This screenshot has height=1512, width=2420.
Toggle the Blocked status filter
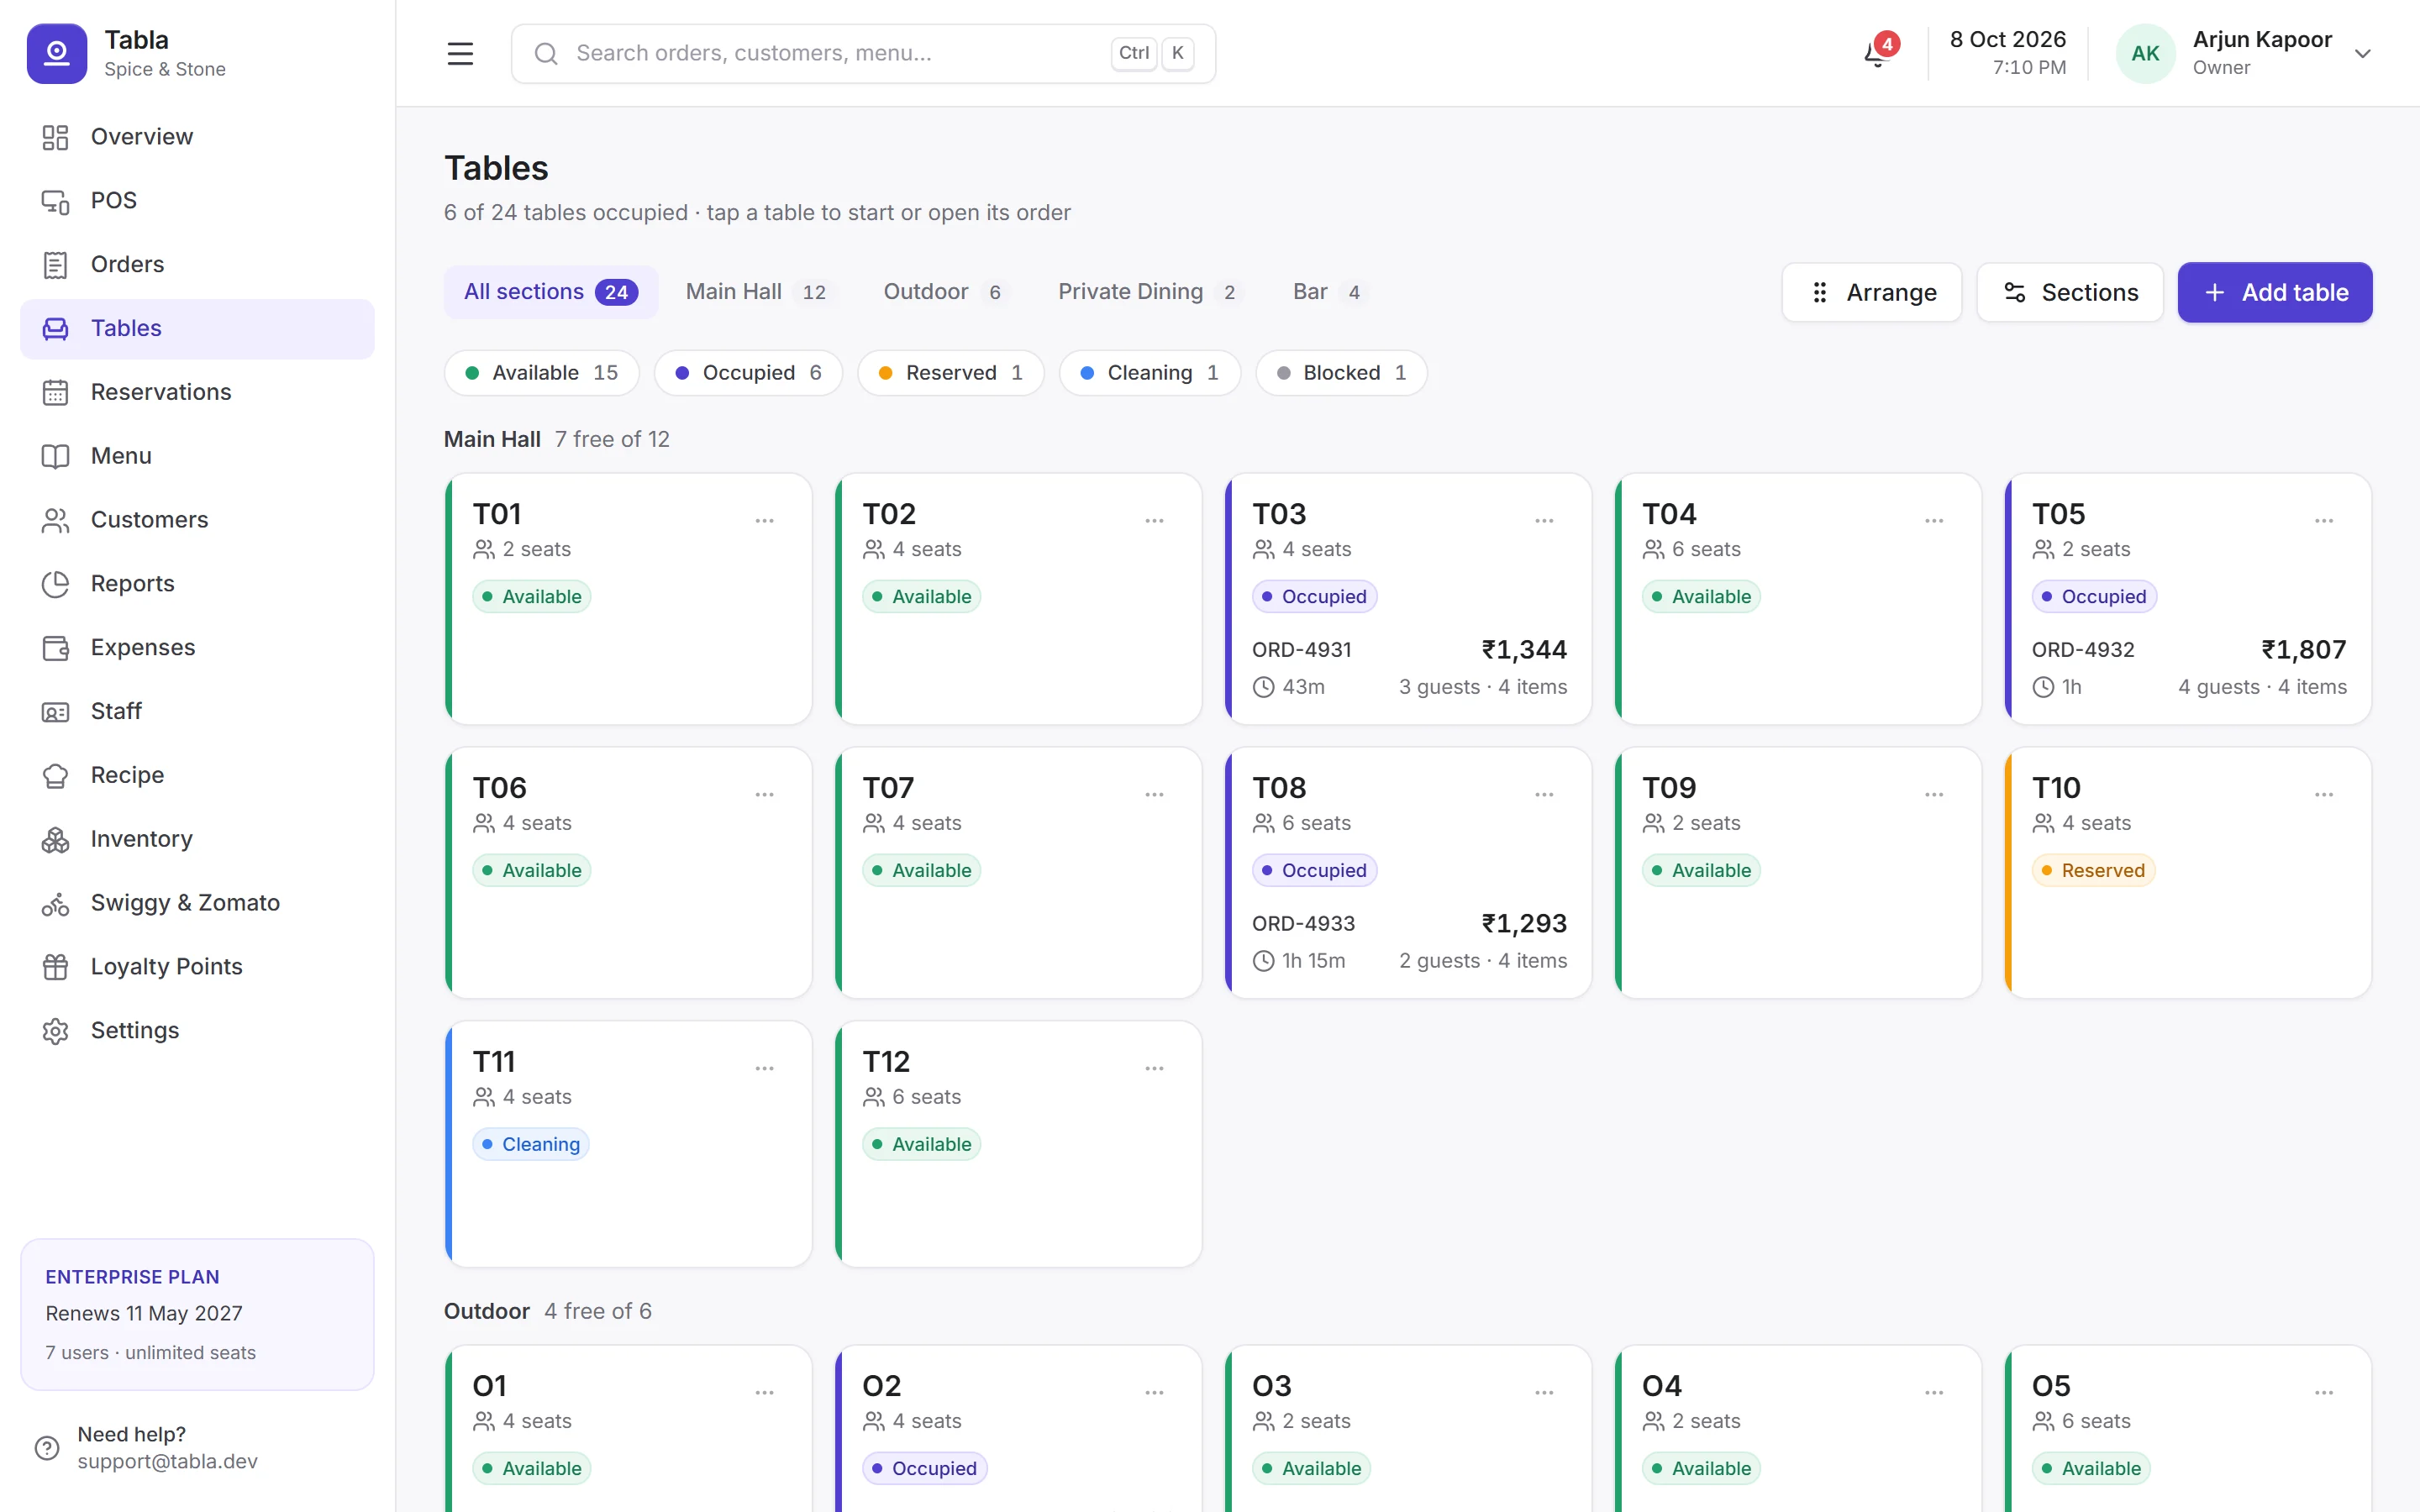(1340, 373)
